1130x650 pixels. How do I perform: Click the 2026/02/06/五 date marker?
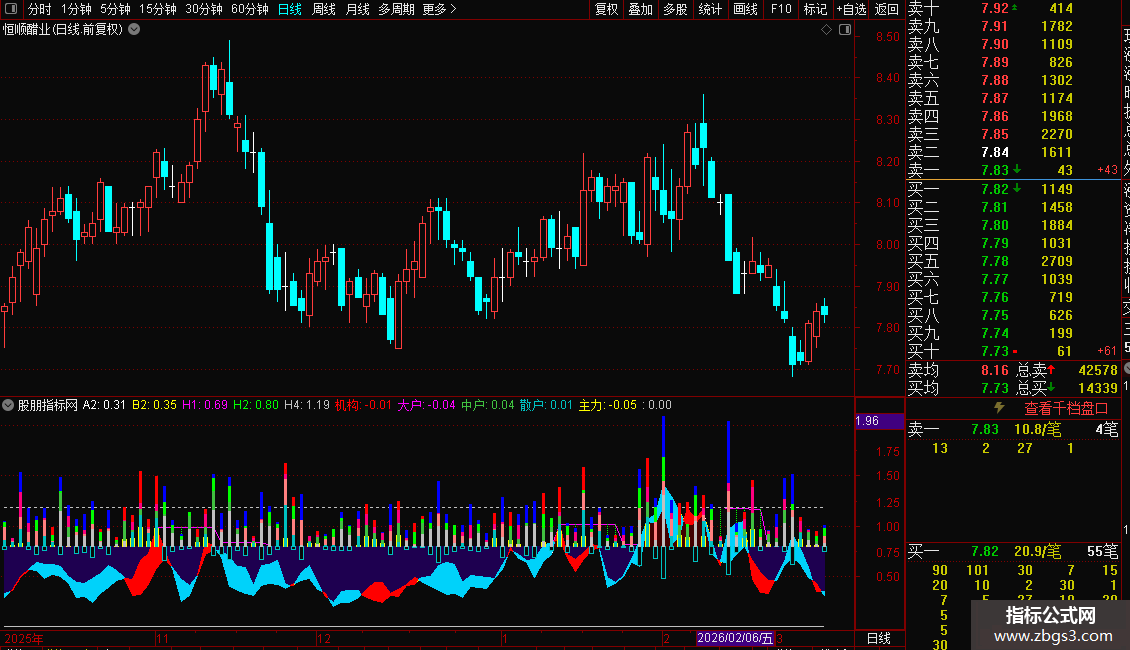pos(735,638)
